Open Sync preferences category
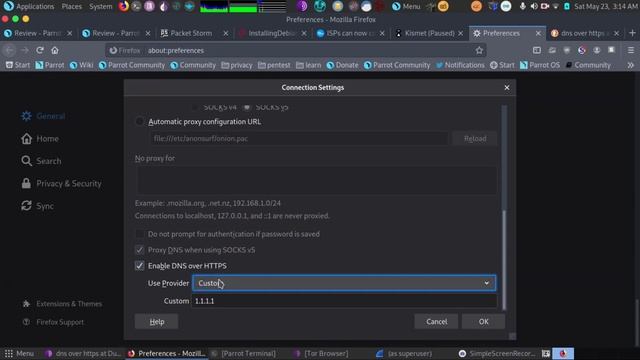This screenshot has width=640, height=360. click(37, 206)
